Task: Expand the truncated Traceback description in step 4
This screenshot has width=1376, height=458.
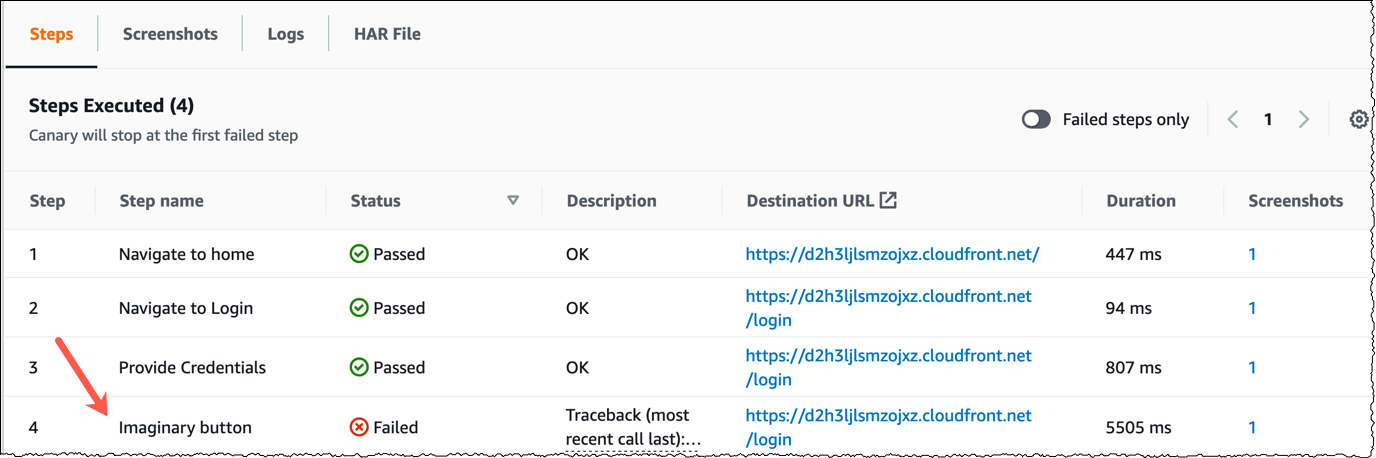Action: pos(626,427)
